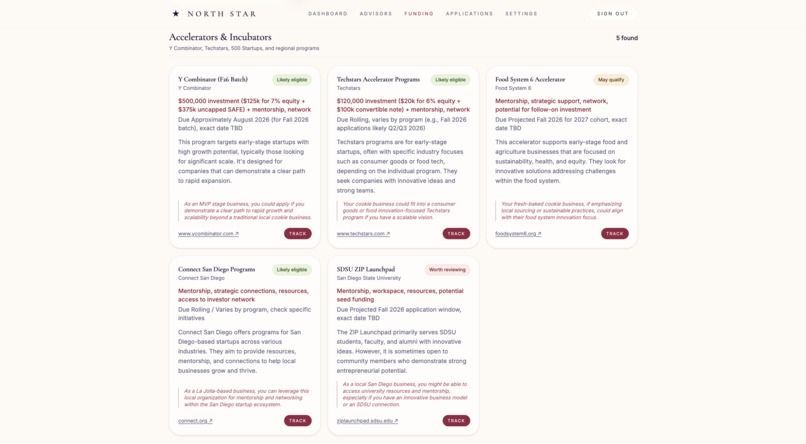Track the SDSU ZIP Launchpad program

(x=456, y=421)
